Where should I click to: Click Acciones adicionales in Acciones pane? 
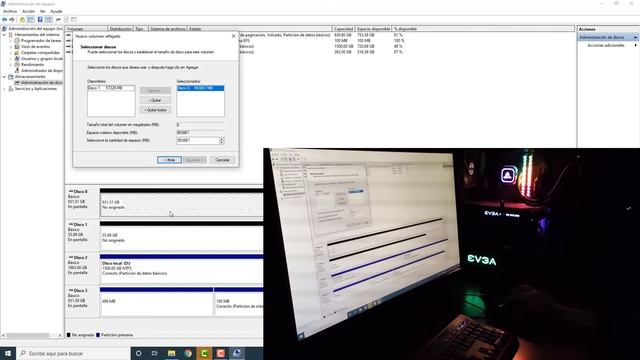(606, 45)
